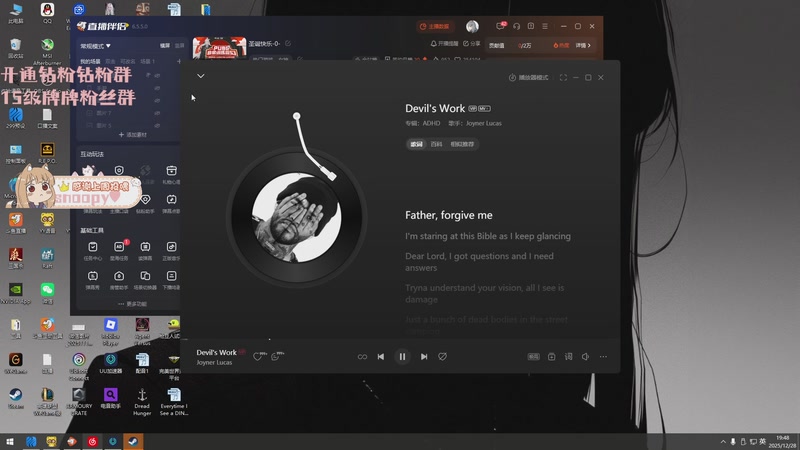The image size is (800, 450).
Task: Open 场景切换器 scene switcher tool
Action: click(x=145, y=280)
